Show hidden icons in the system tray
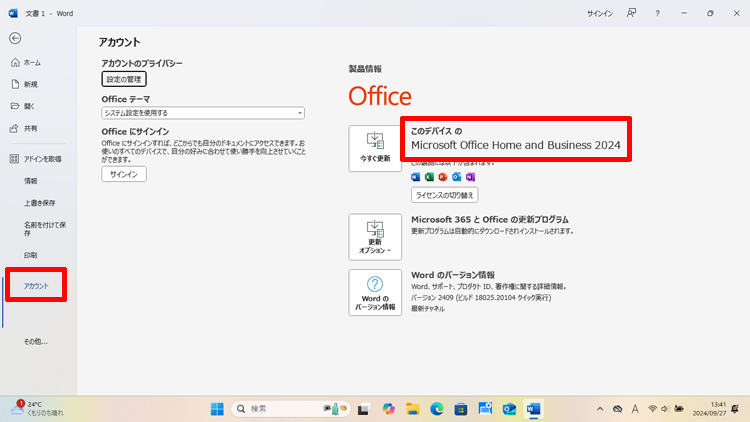Viewport: 750px width, 422px height. coord(600,409)
